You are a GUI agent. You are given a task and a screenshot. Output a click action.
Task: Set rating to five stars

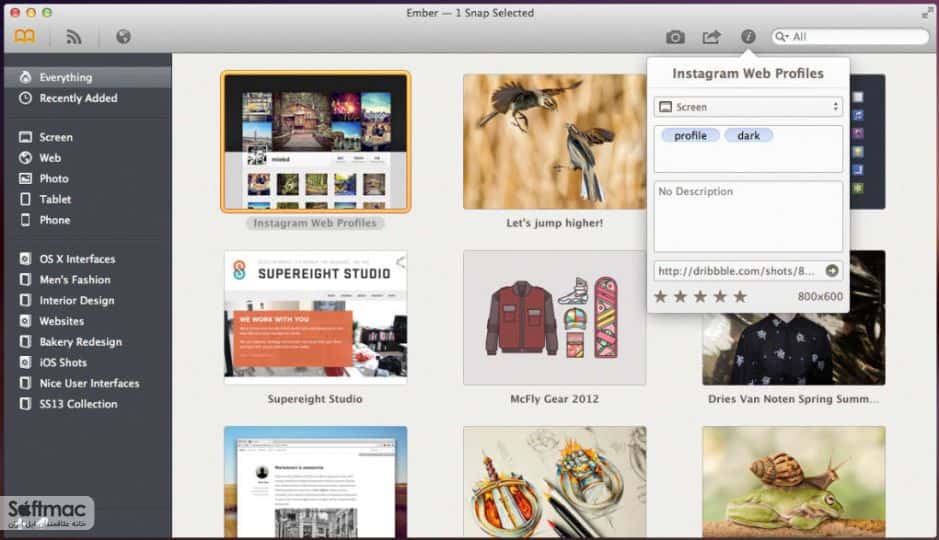coord(740,296)
